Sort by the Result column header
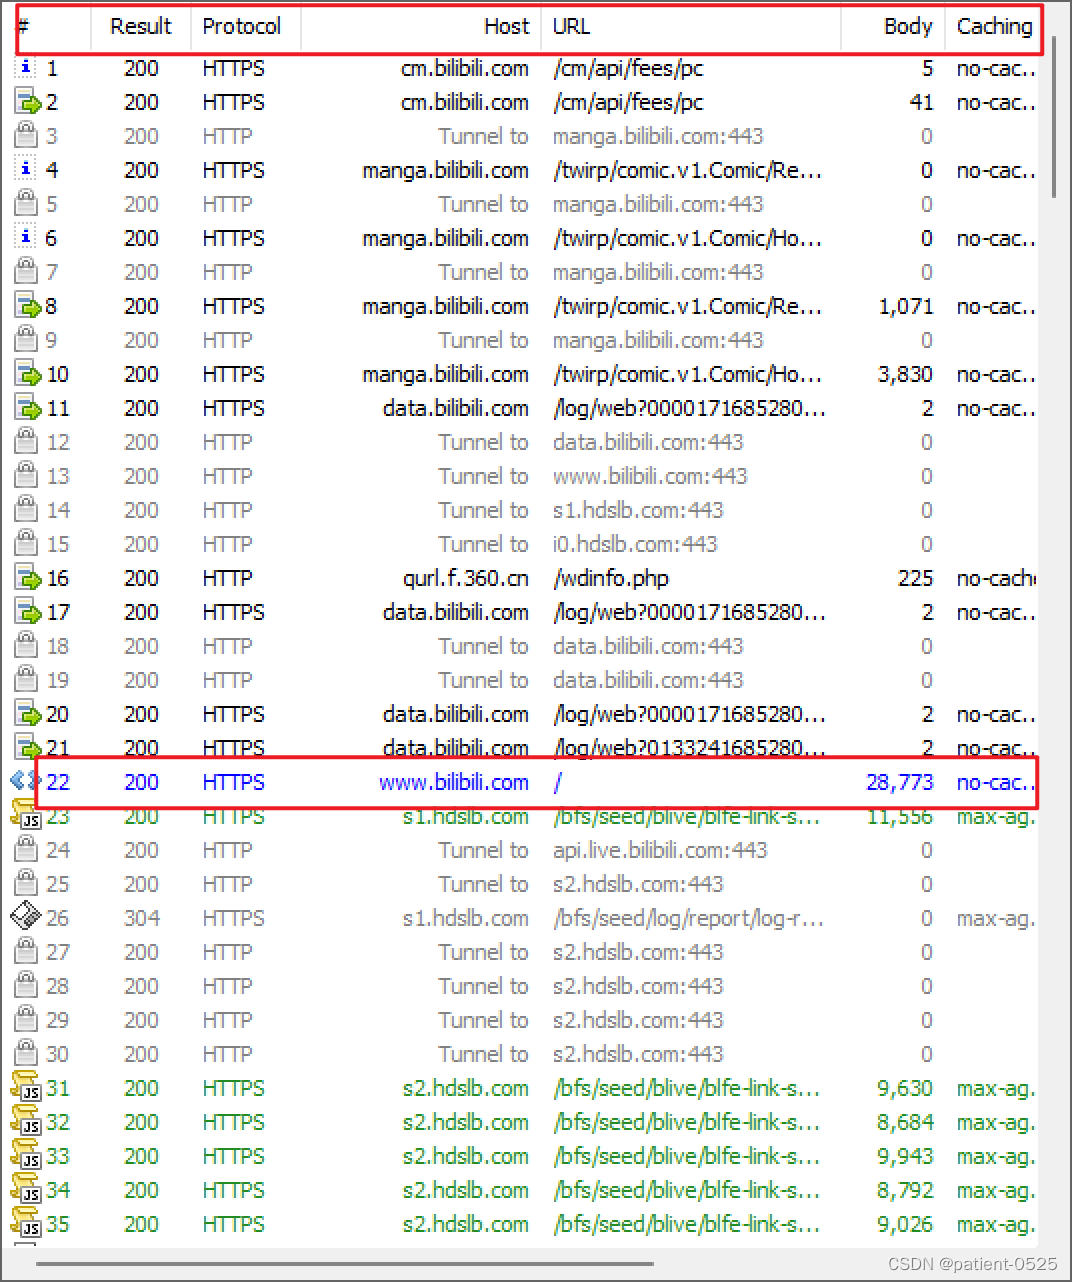 pyautogui.click(x=141, y=27)
